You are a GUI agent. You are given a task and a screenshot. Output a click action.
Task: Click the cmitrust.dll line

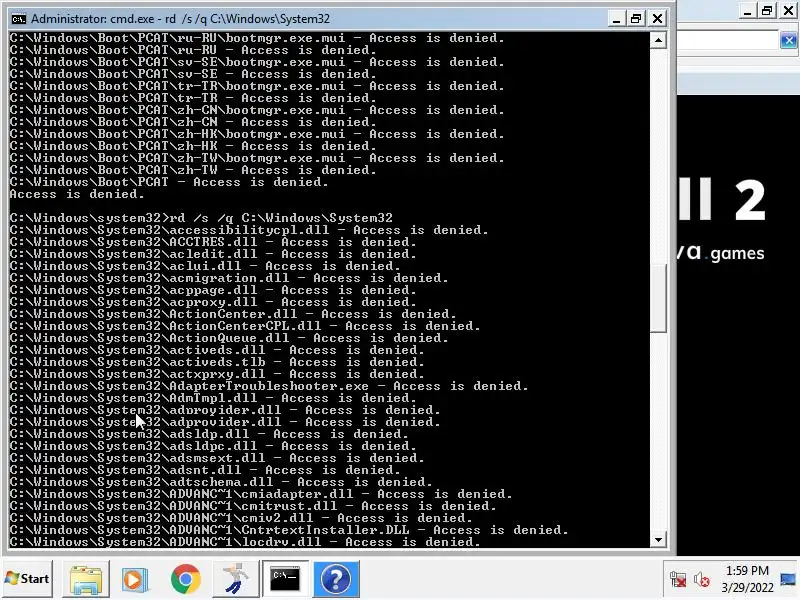253,506
